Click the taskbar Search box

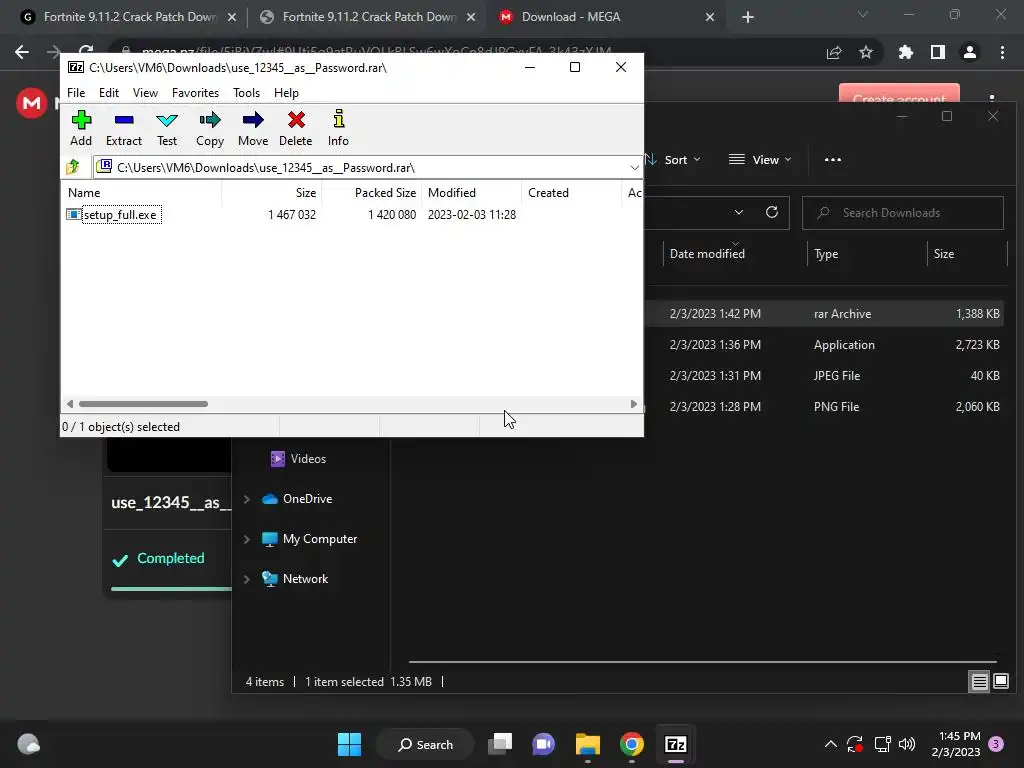pyautogui.click(x=425, y=744)
